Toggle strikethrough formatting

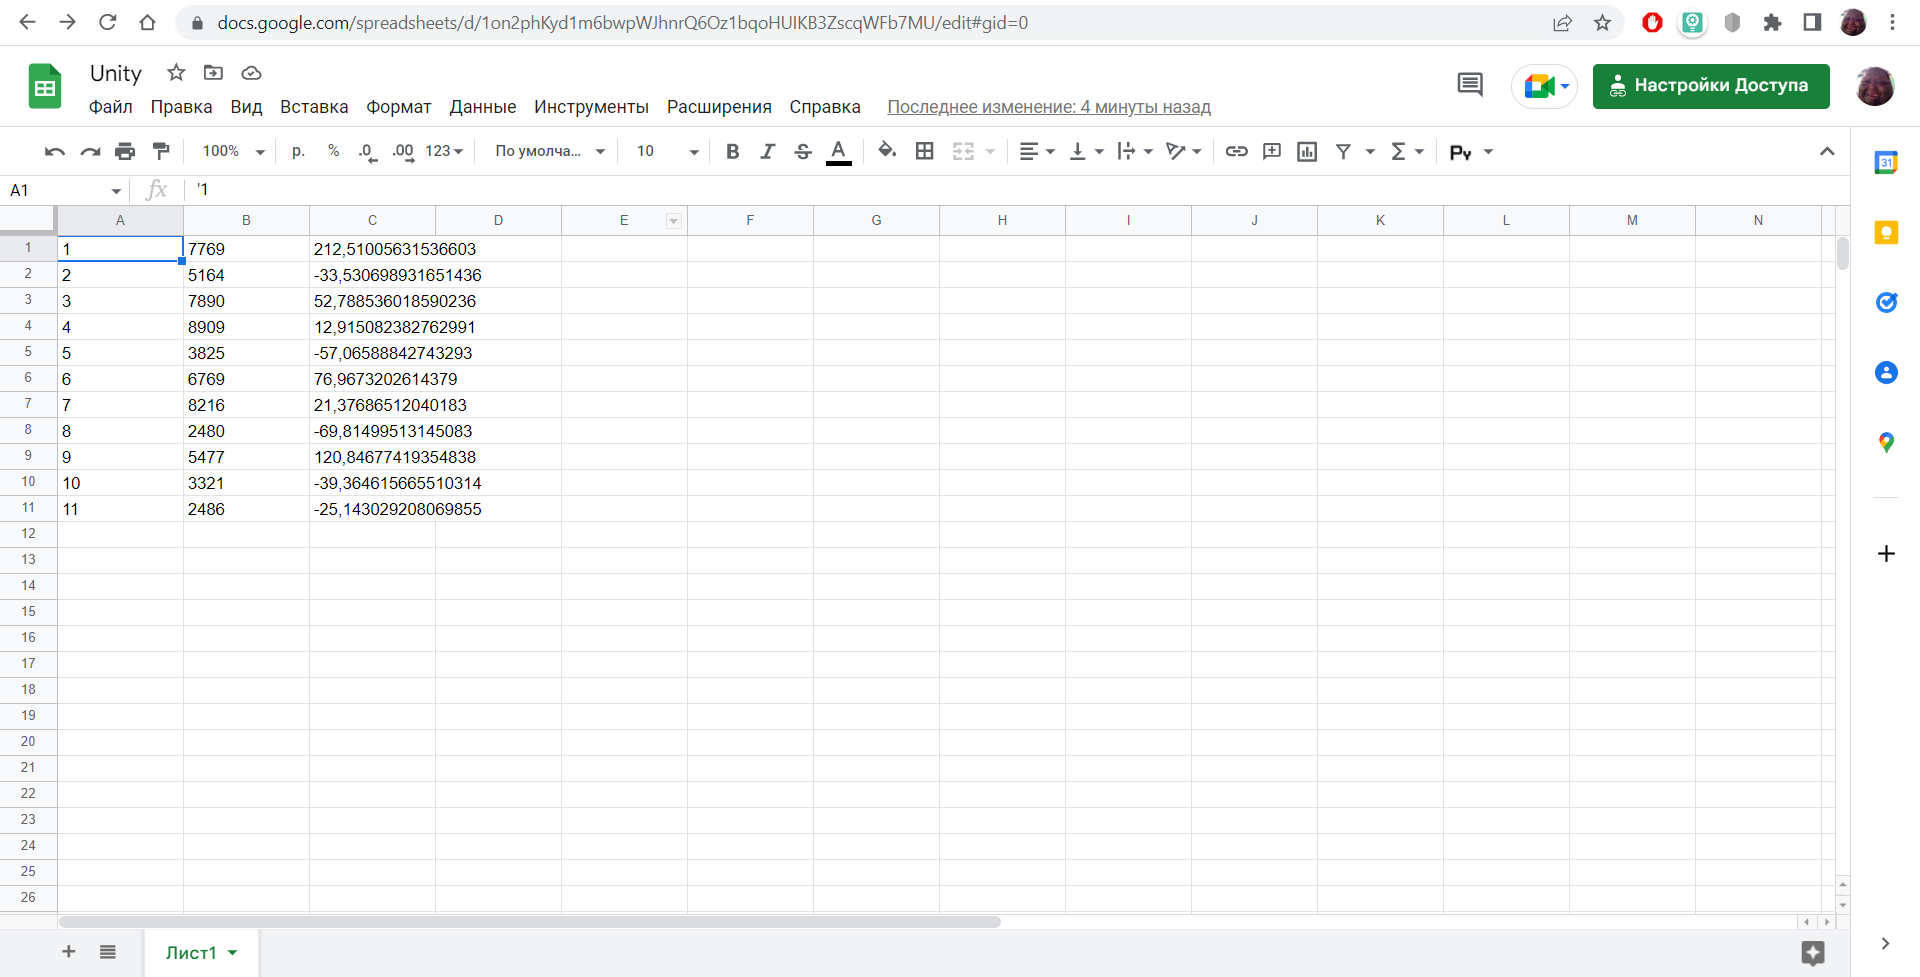[x=803, y=152]
